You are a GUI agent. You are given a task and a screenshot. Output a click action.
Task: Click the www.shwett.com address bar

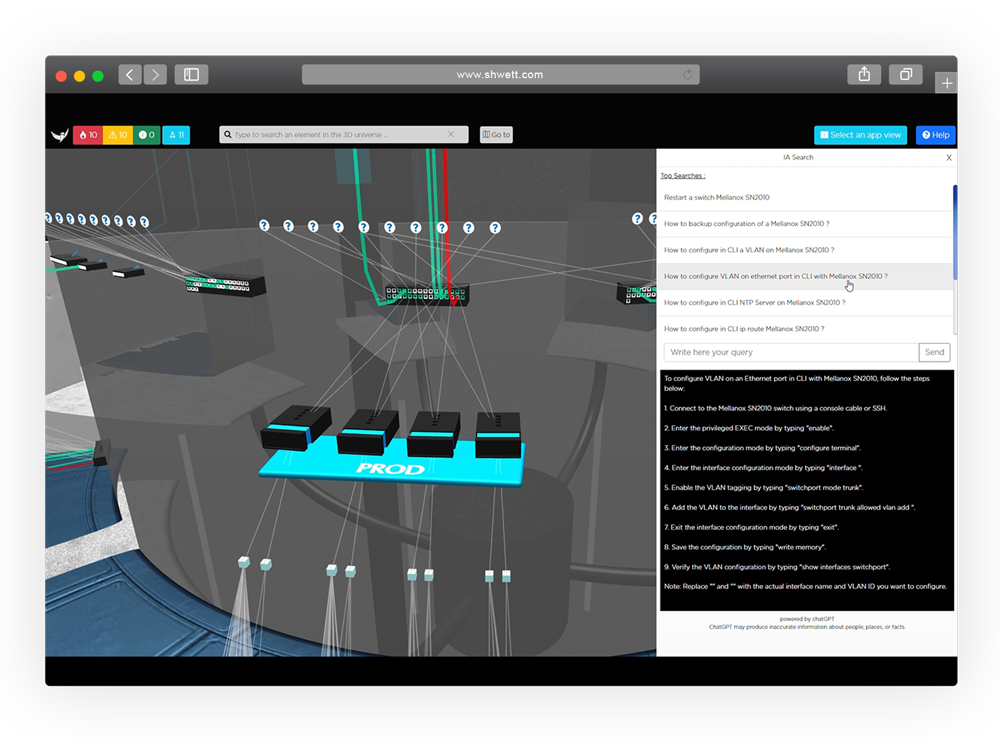(x=501, y=75)
